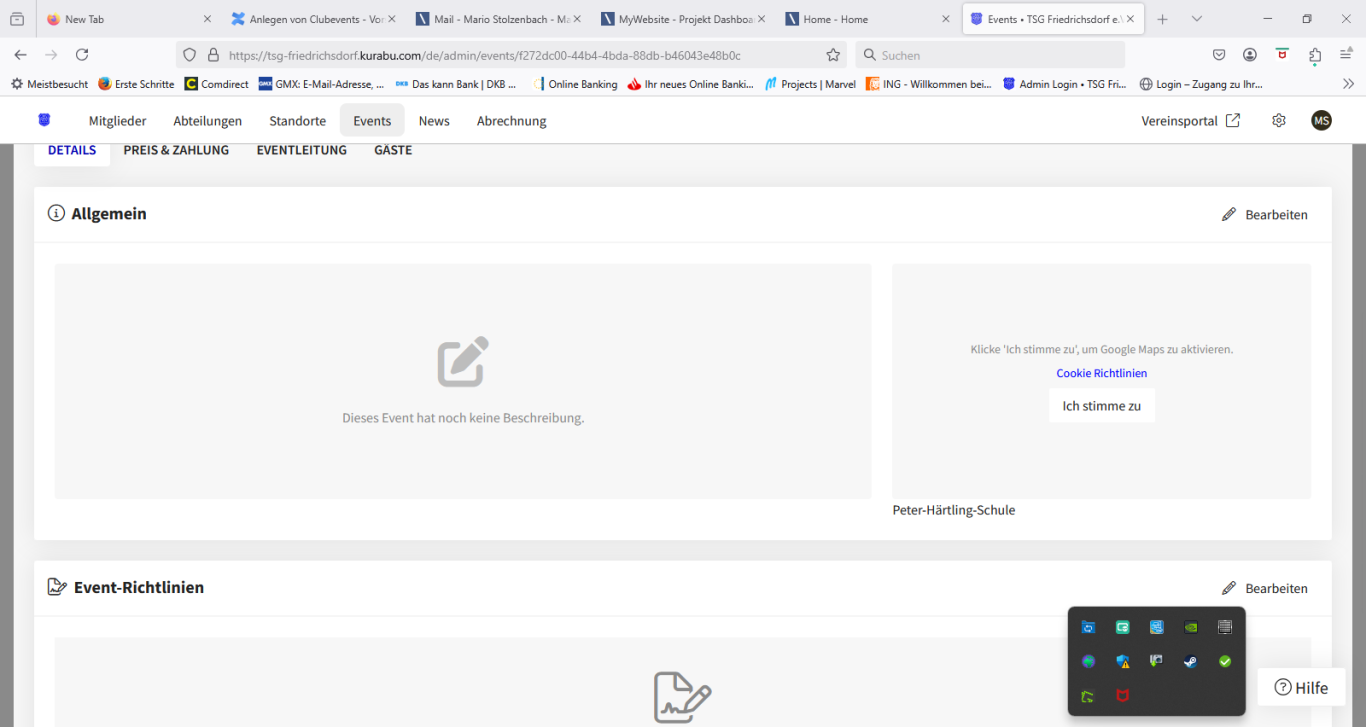The width and height of the screenshot is (1366, 727).
Task: Switch to the Home - Home browser tab
Action: coord(867,19)
